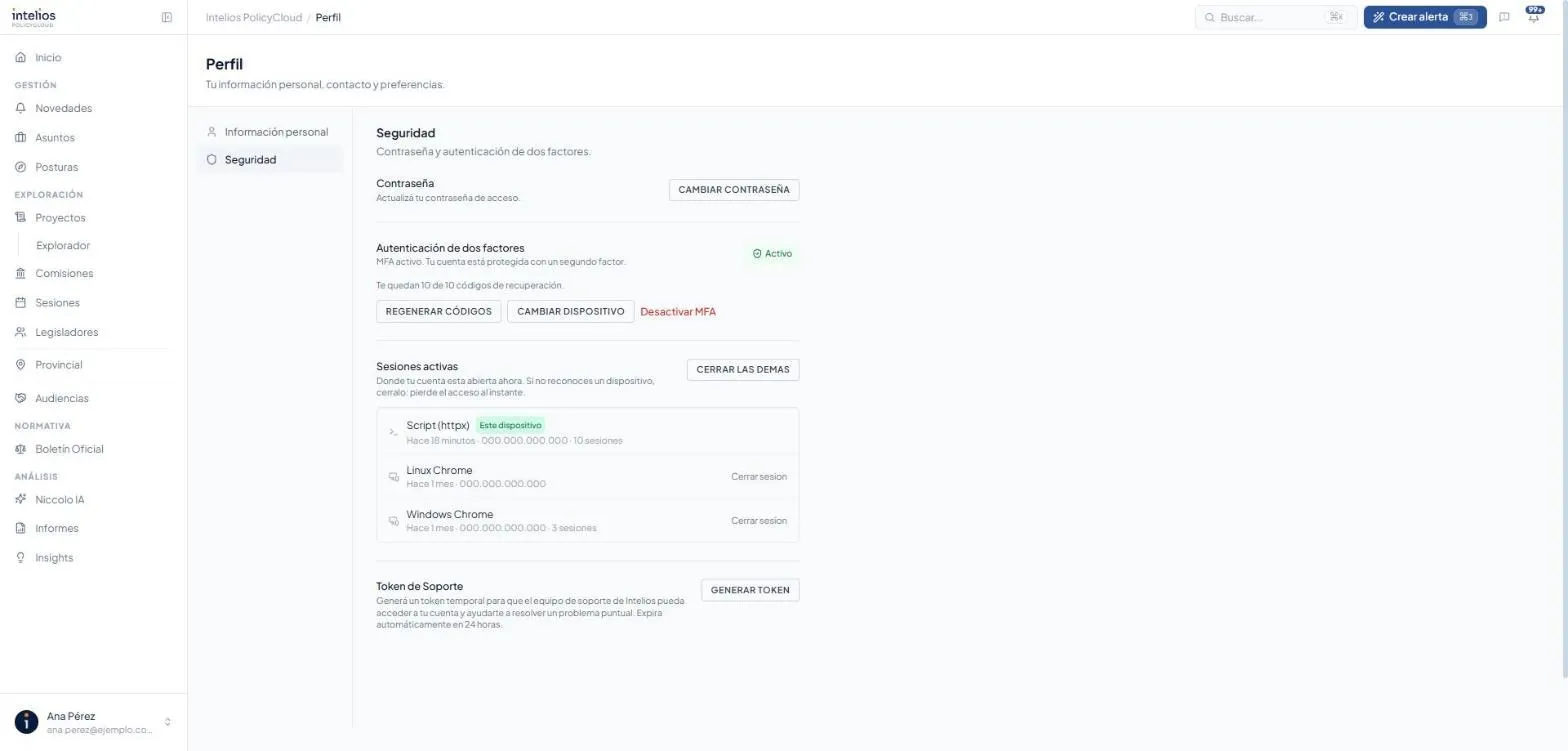The image size is (1568, 751).
Task: Click the Sesiones calendar icon
Action: (21, 303)
